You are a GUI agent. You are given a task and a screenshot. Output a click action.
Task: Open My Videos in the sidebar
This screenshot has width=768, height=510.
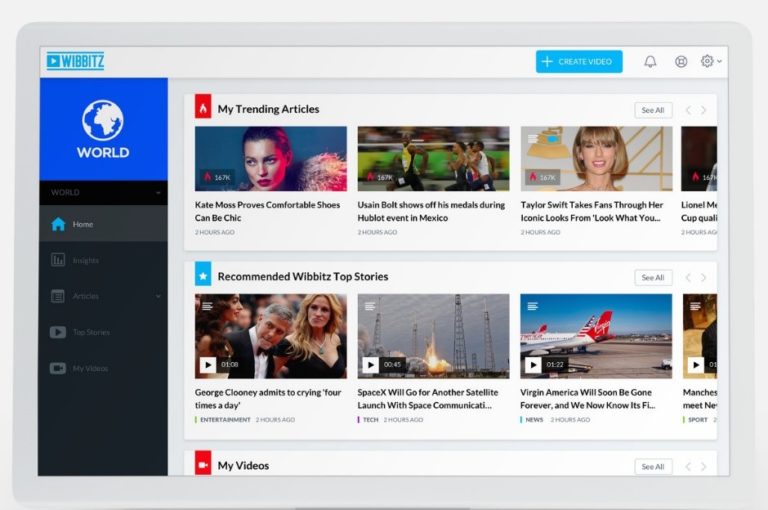[103, 368]
